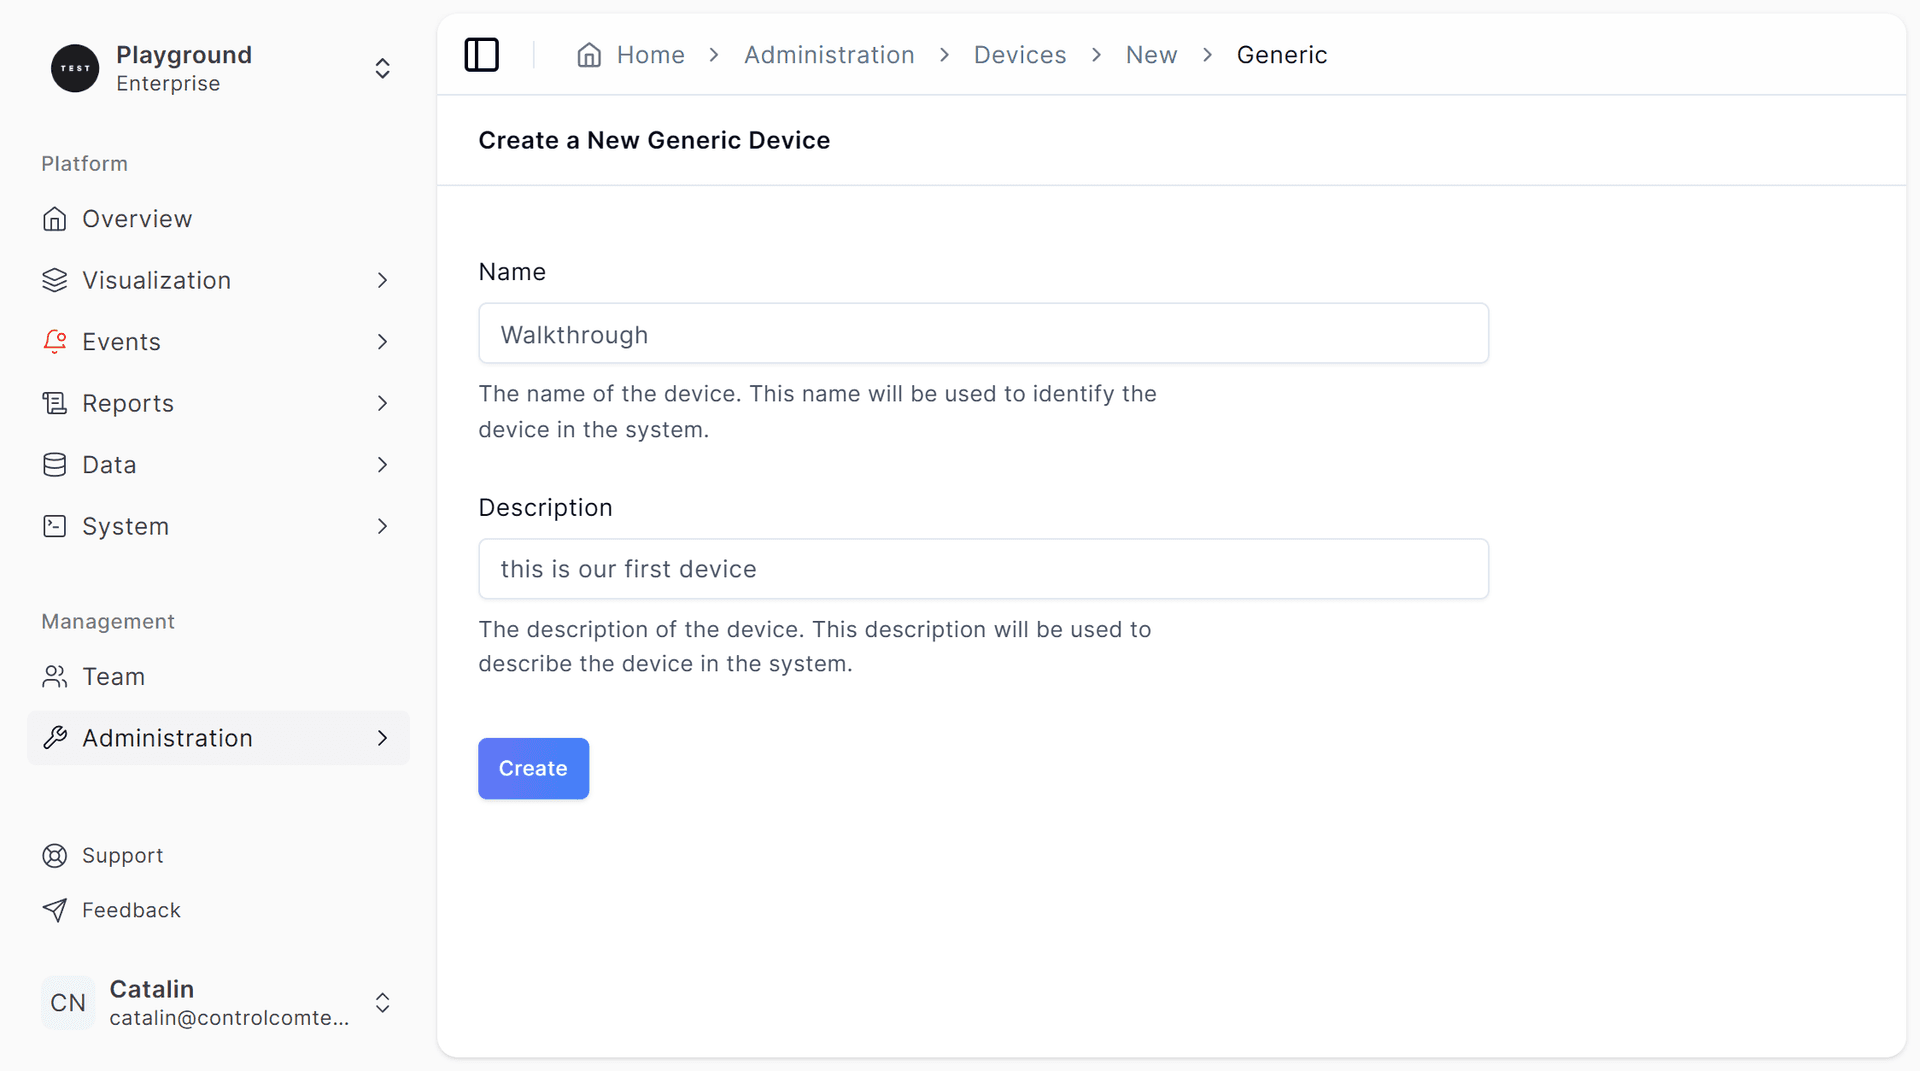Open the Playground workspace switcher
This screenshot has width=1920, height=1071.
(x=382, y=68)
